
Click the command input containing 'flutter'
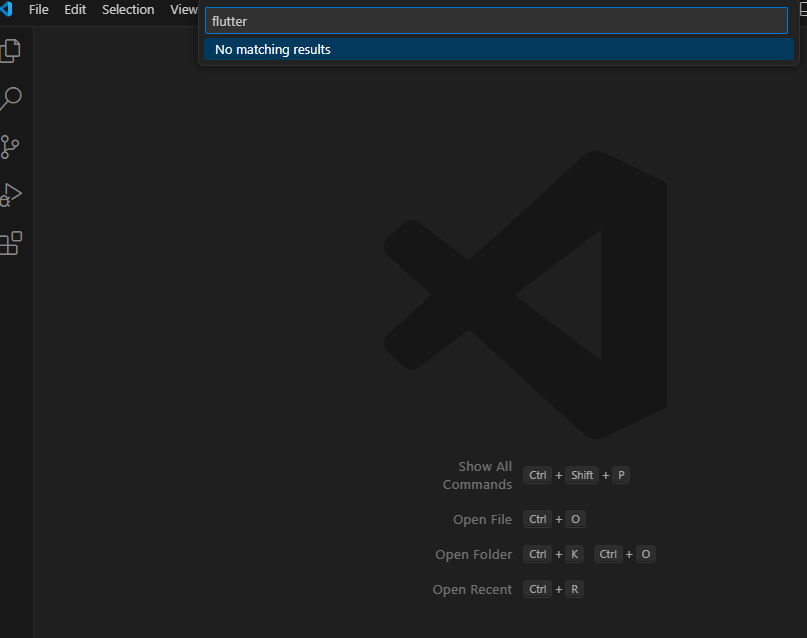click(496, 21)
